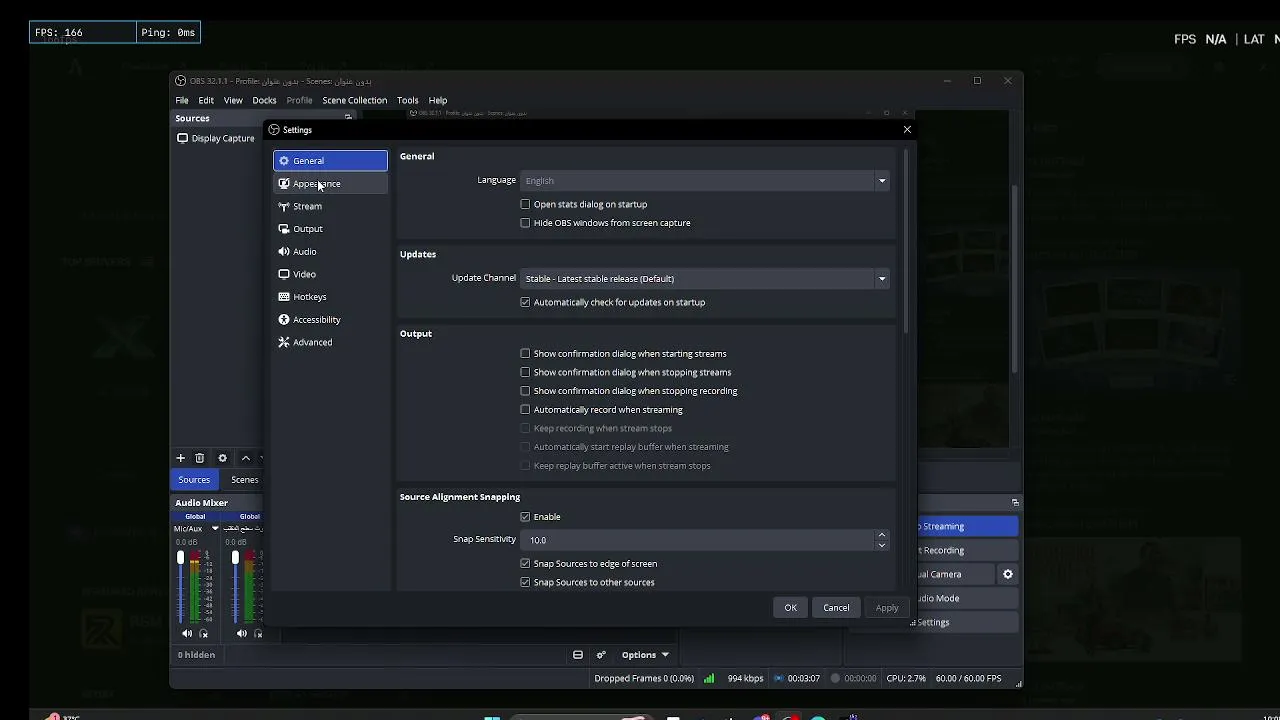
Task: Click the OBS logo in title bar
Action: [x=180, y=81]
